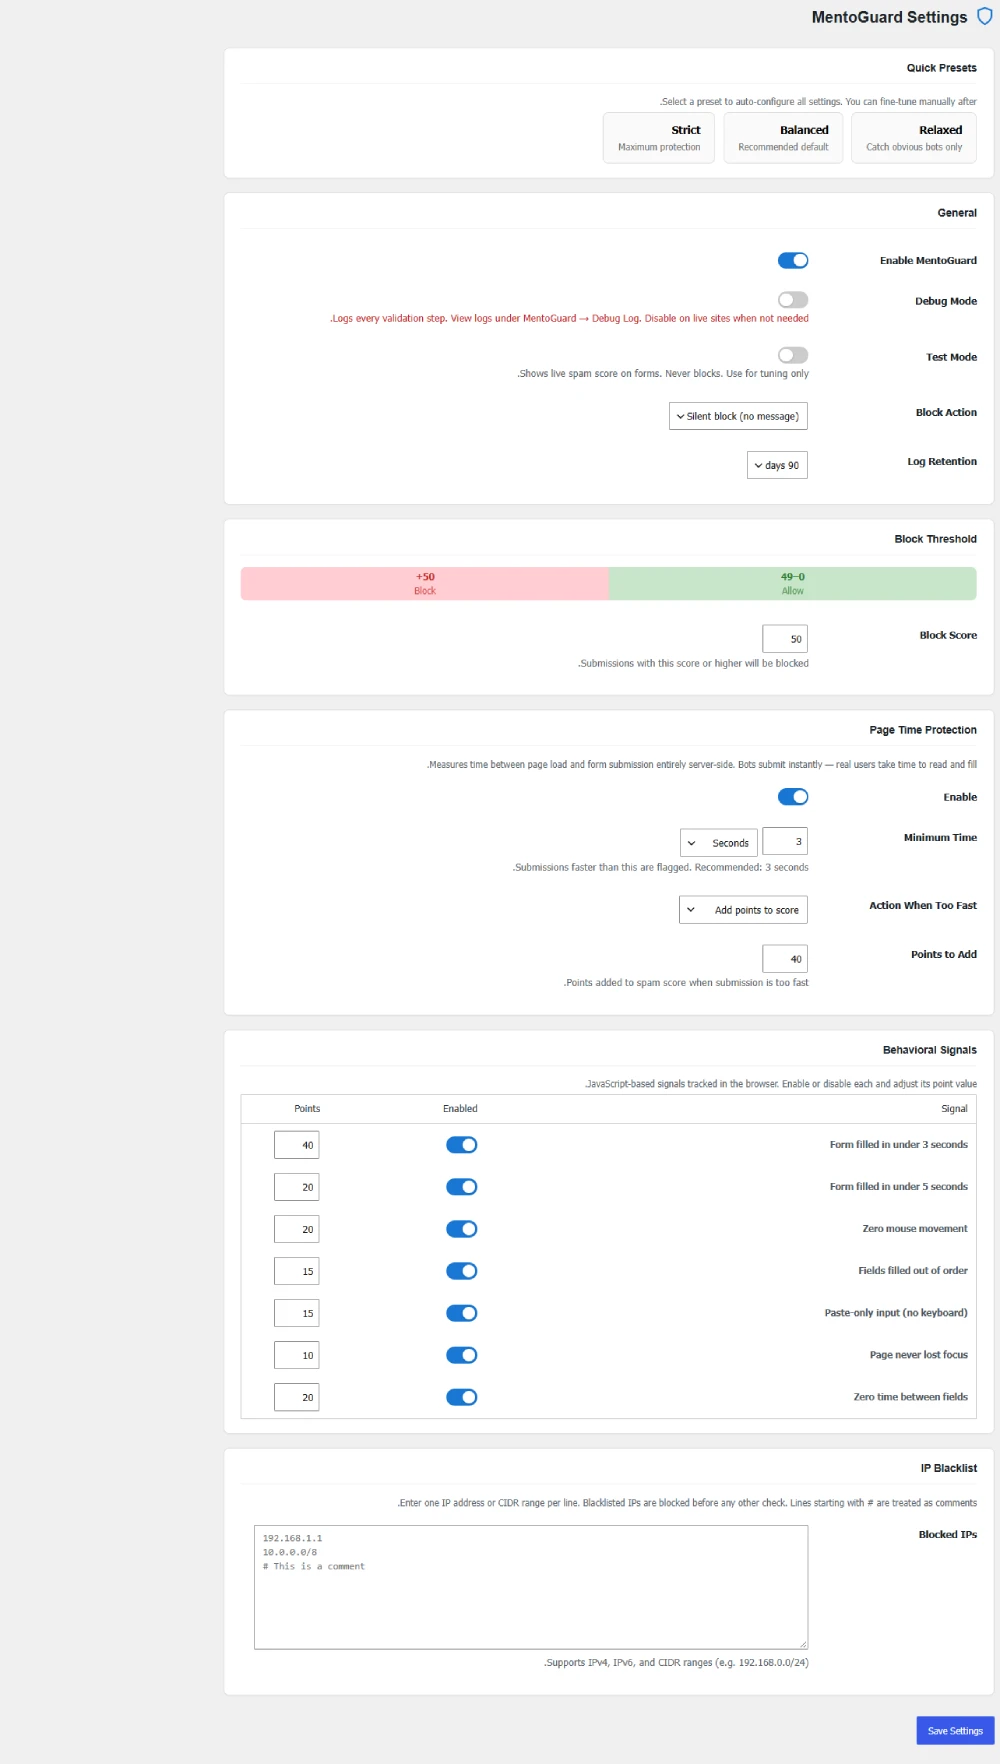
Task: Select the Strict preset
Action: tap(659, 138)
